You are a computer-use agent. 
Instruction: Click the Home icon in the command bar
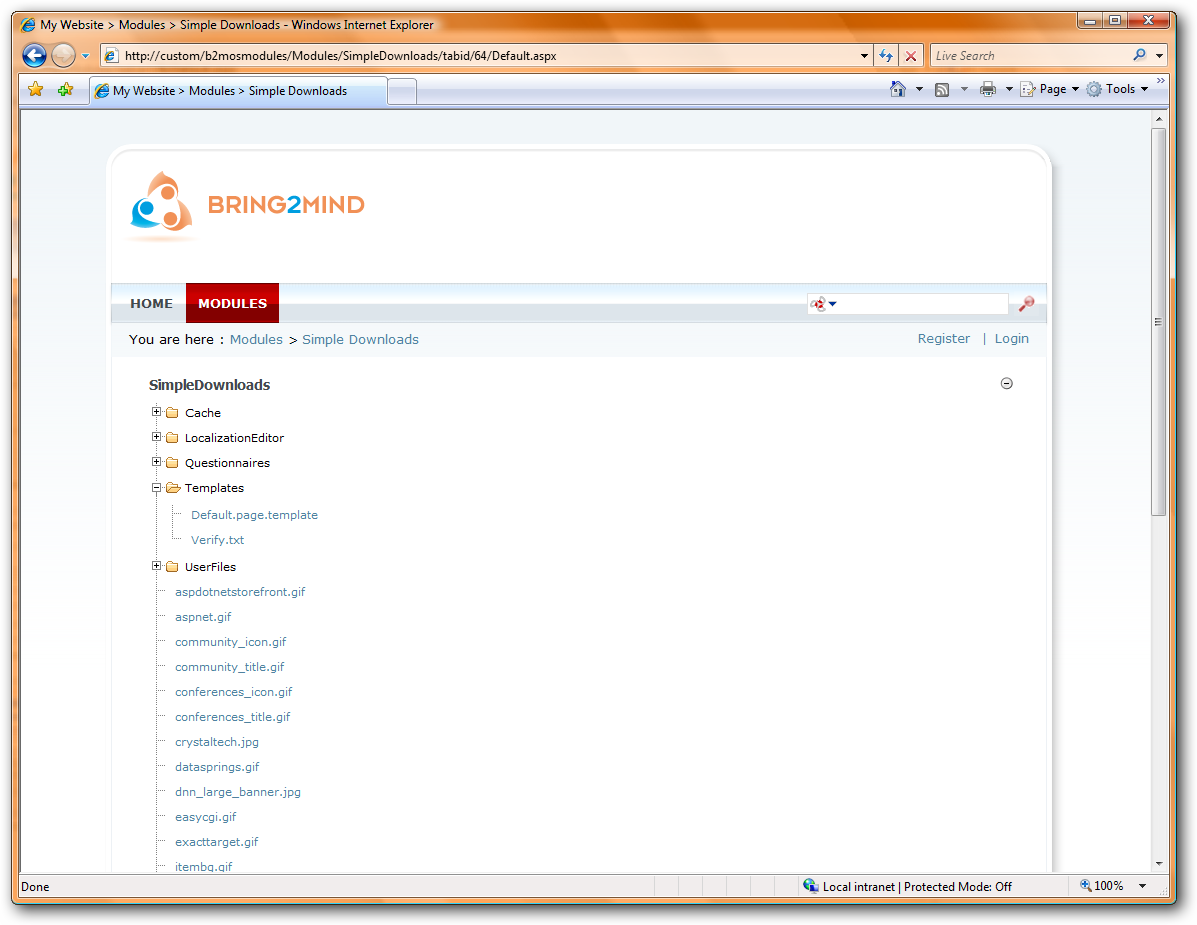(x=898, y=89)
